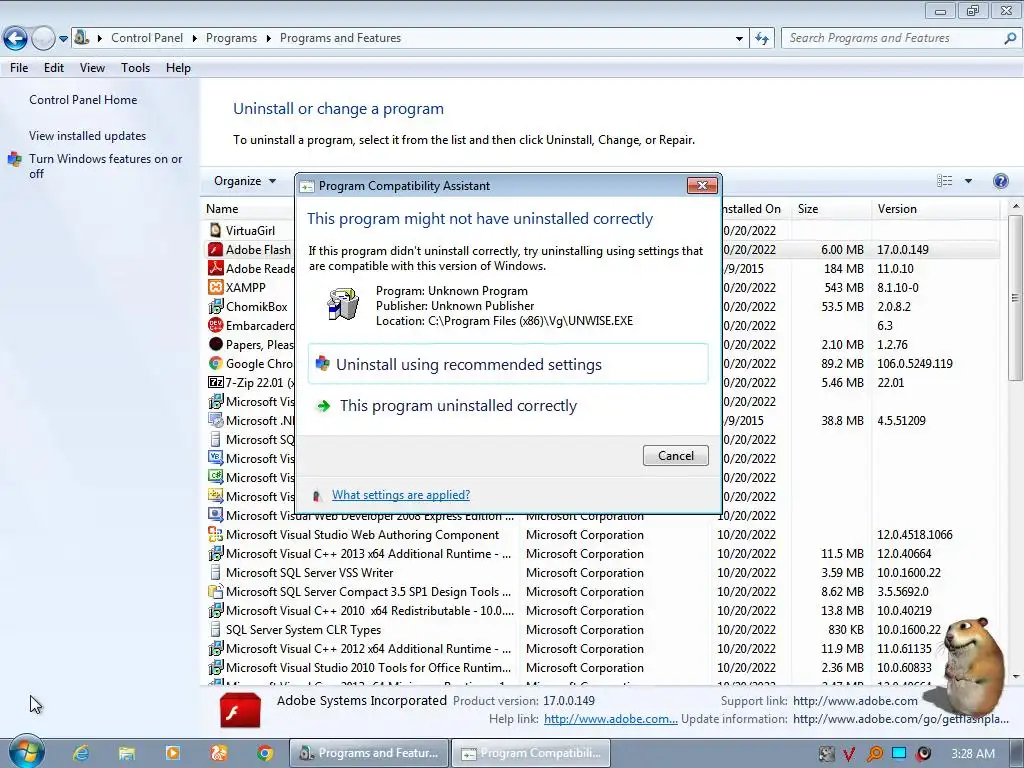Select Microsoft SQL Server VSS Writer row
Screen dimensions: 1024x768
[601, 572]
